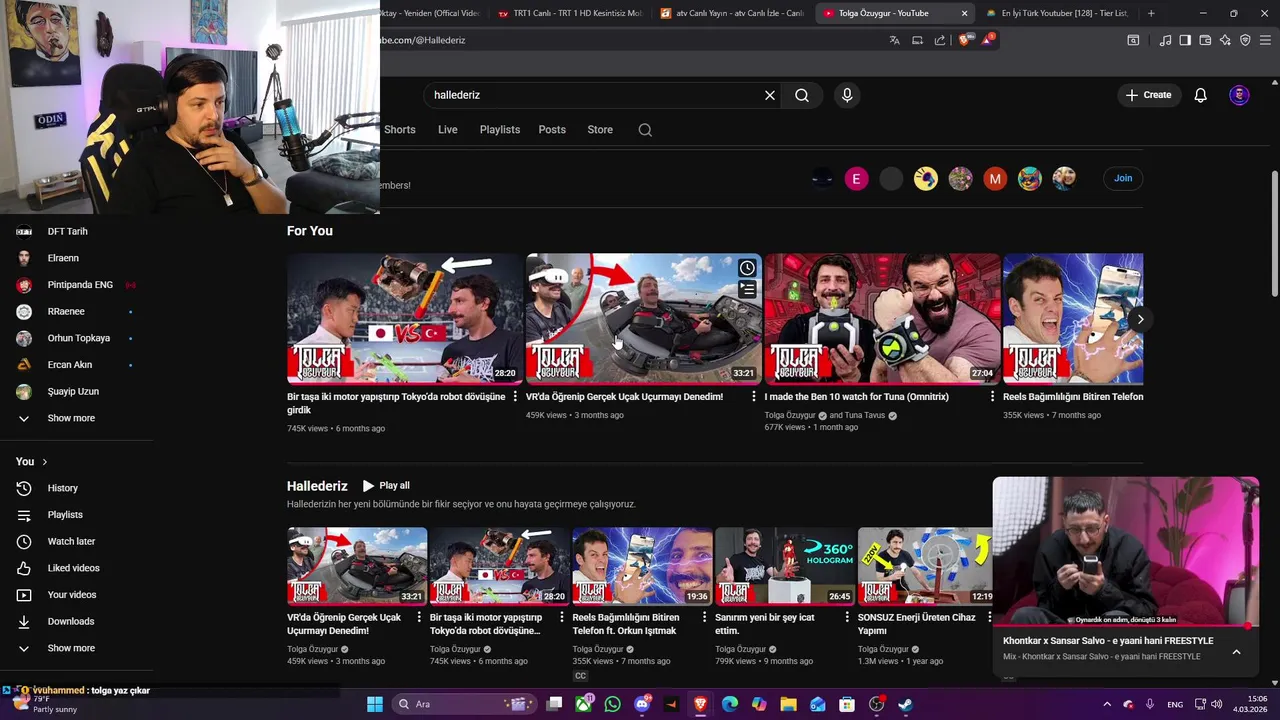Open Elraenn subscription in sidebar
The width and height of the screenshot is (1280, 720).
(63, 258)
